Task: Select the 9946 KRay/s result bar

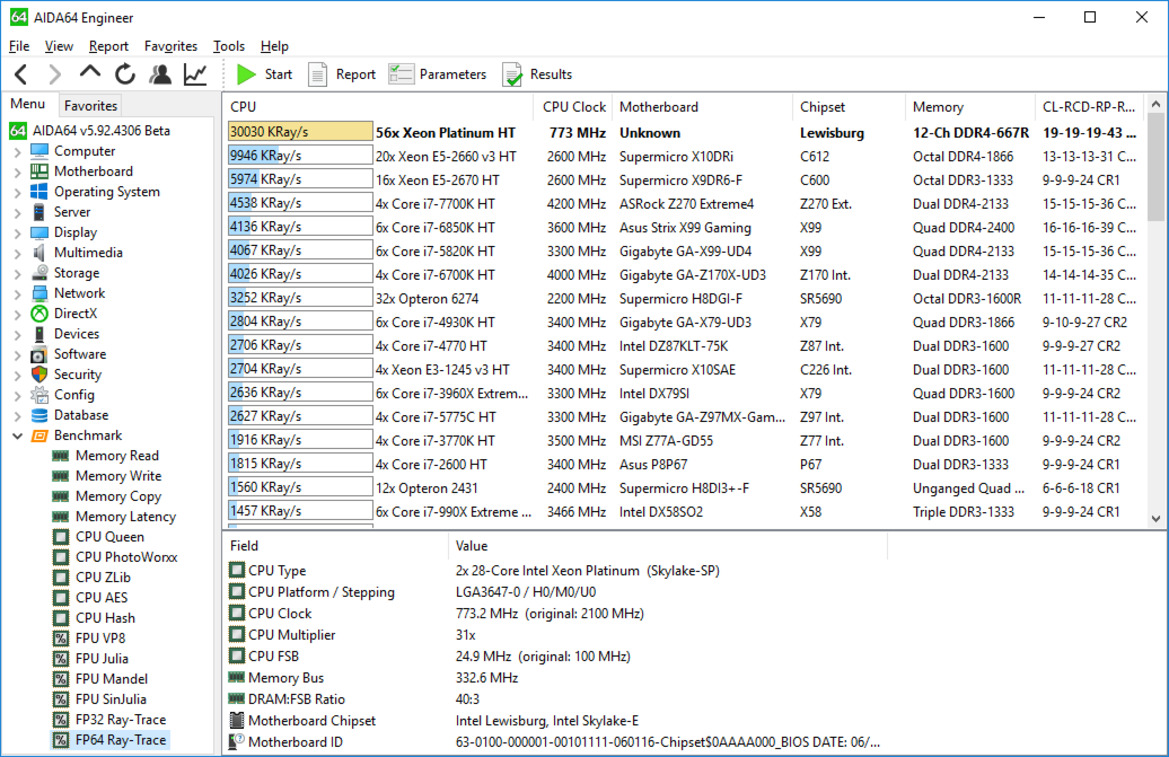Action: click(300, 155)
